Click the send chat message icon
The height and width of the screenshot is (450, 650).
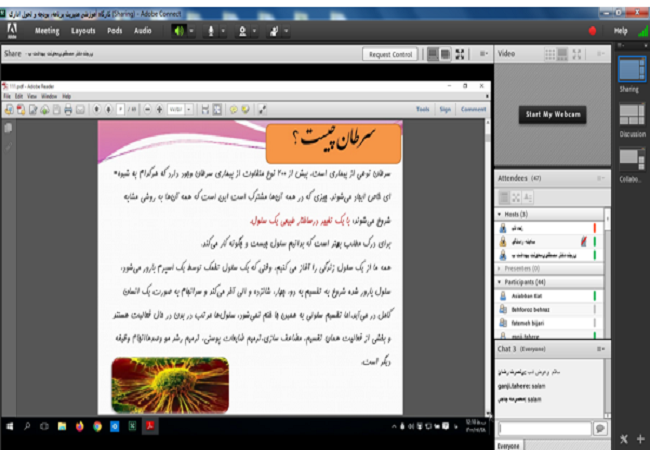(x=599, y=427)
